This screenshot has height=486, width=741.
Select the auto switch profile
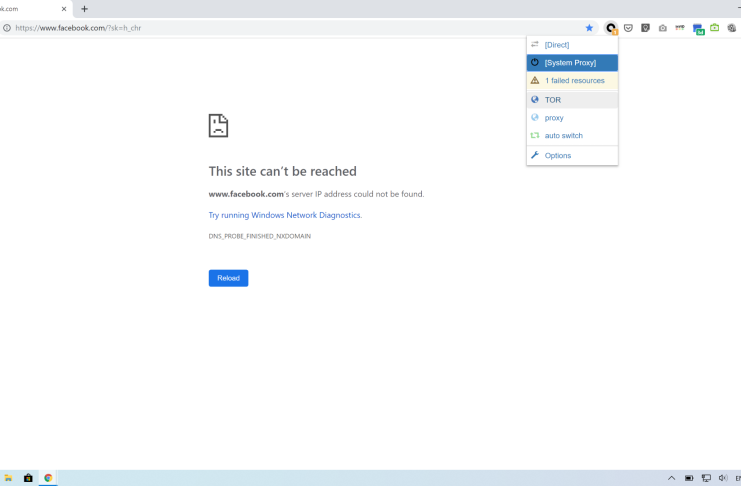click(x=572, y=135)
